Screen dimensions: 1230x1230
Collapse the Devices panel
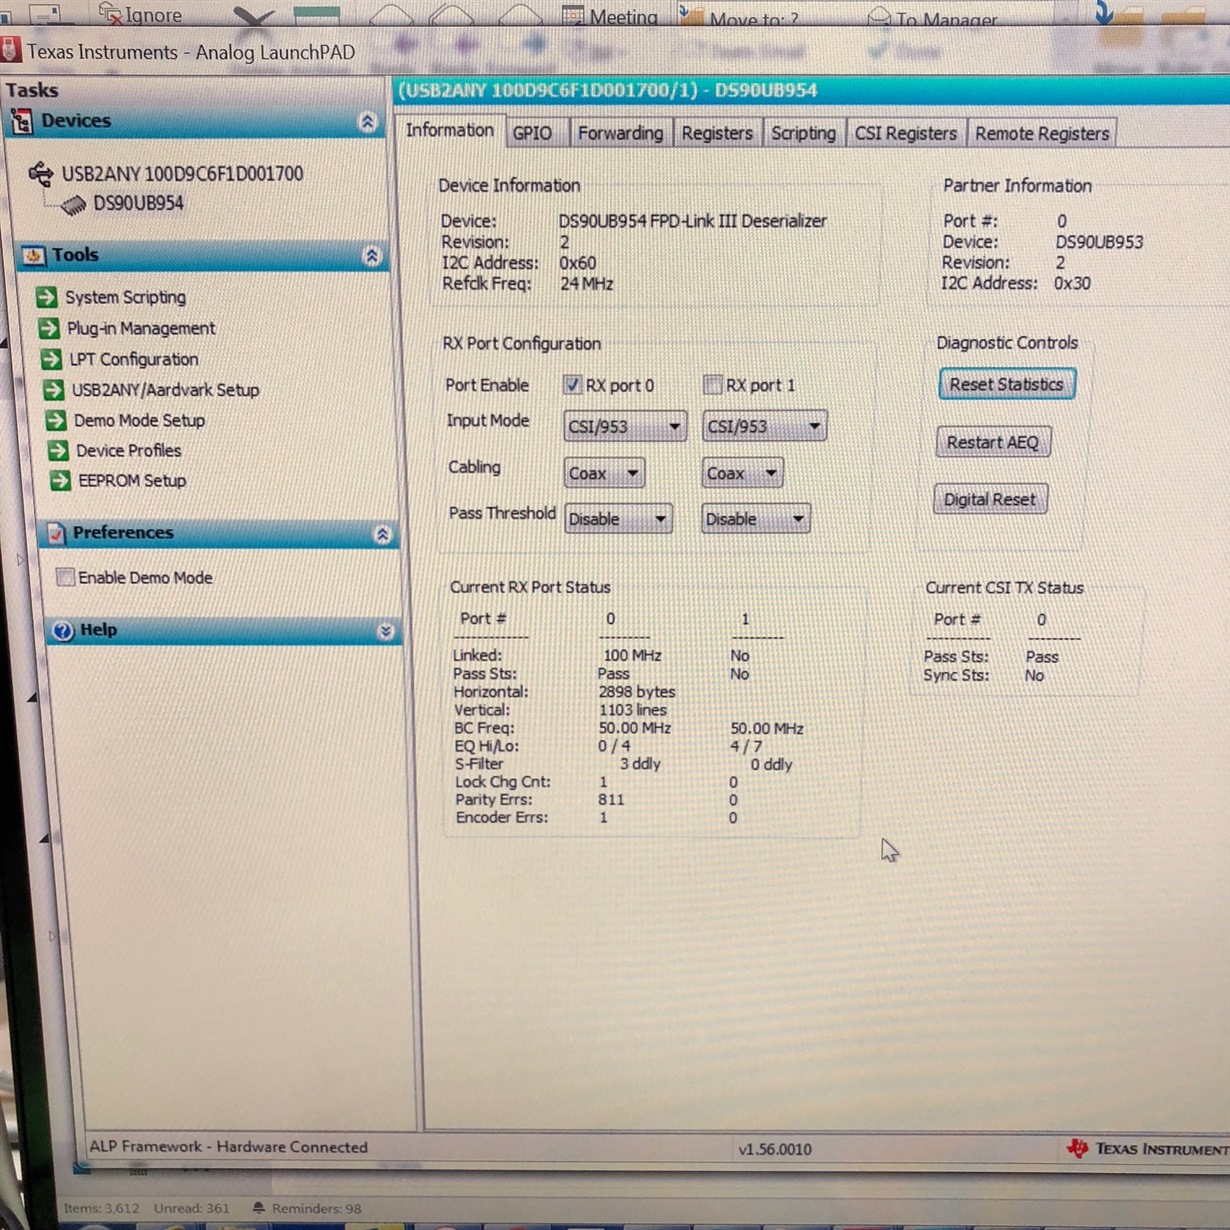368,122
